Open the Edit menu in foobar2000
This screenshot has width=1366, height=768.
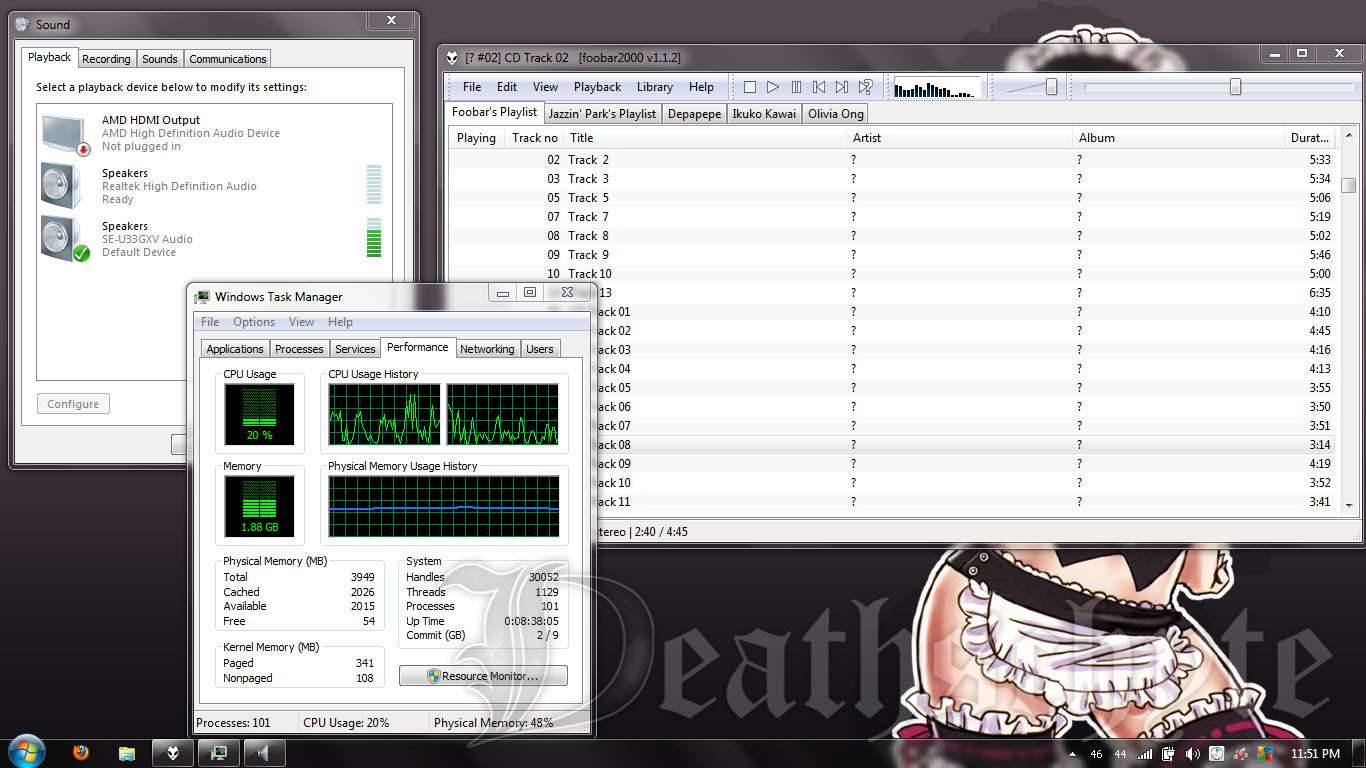tap(507, 87)
